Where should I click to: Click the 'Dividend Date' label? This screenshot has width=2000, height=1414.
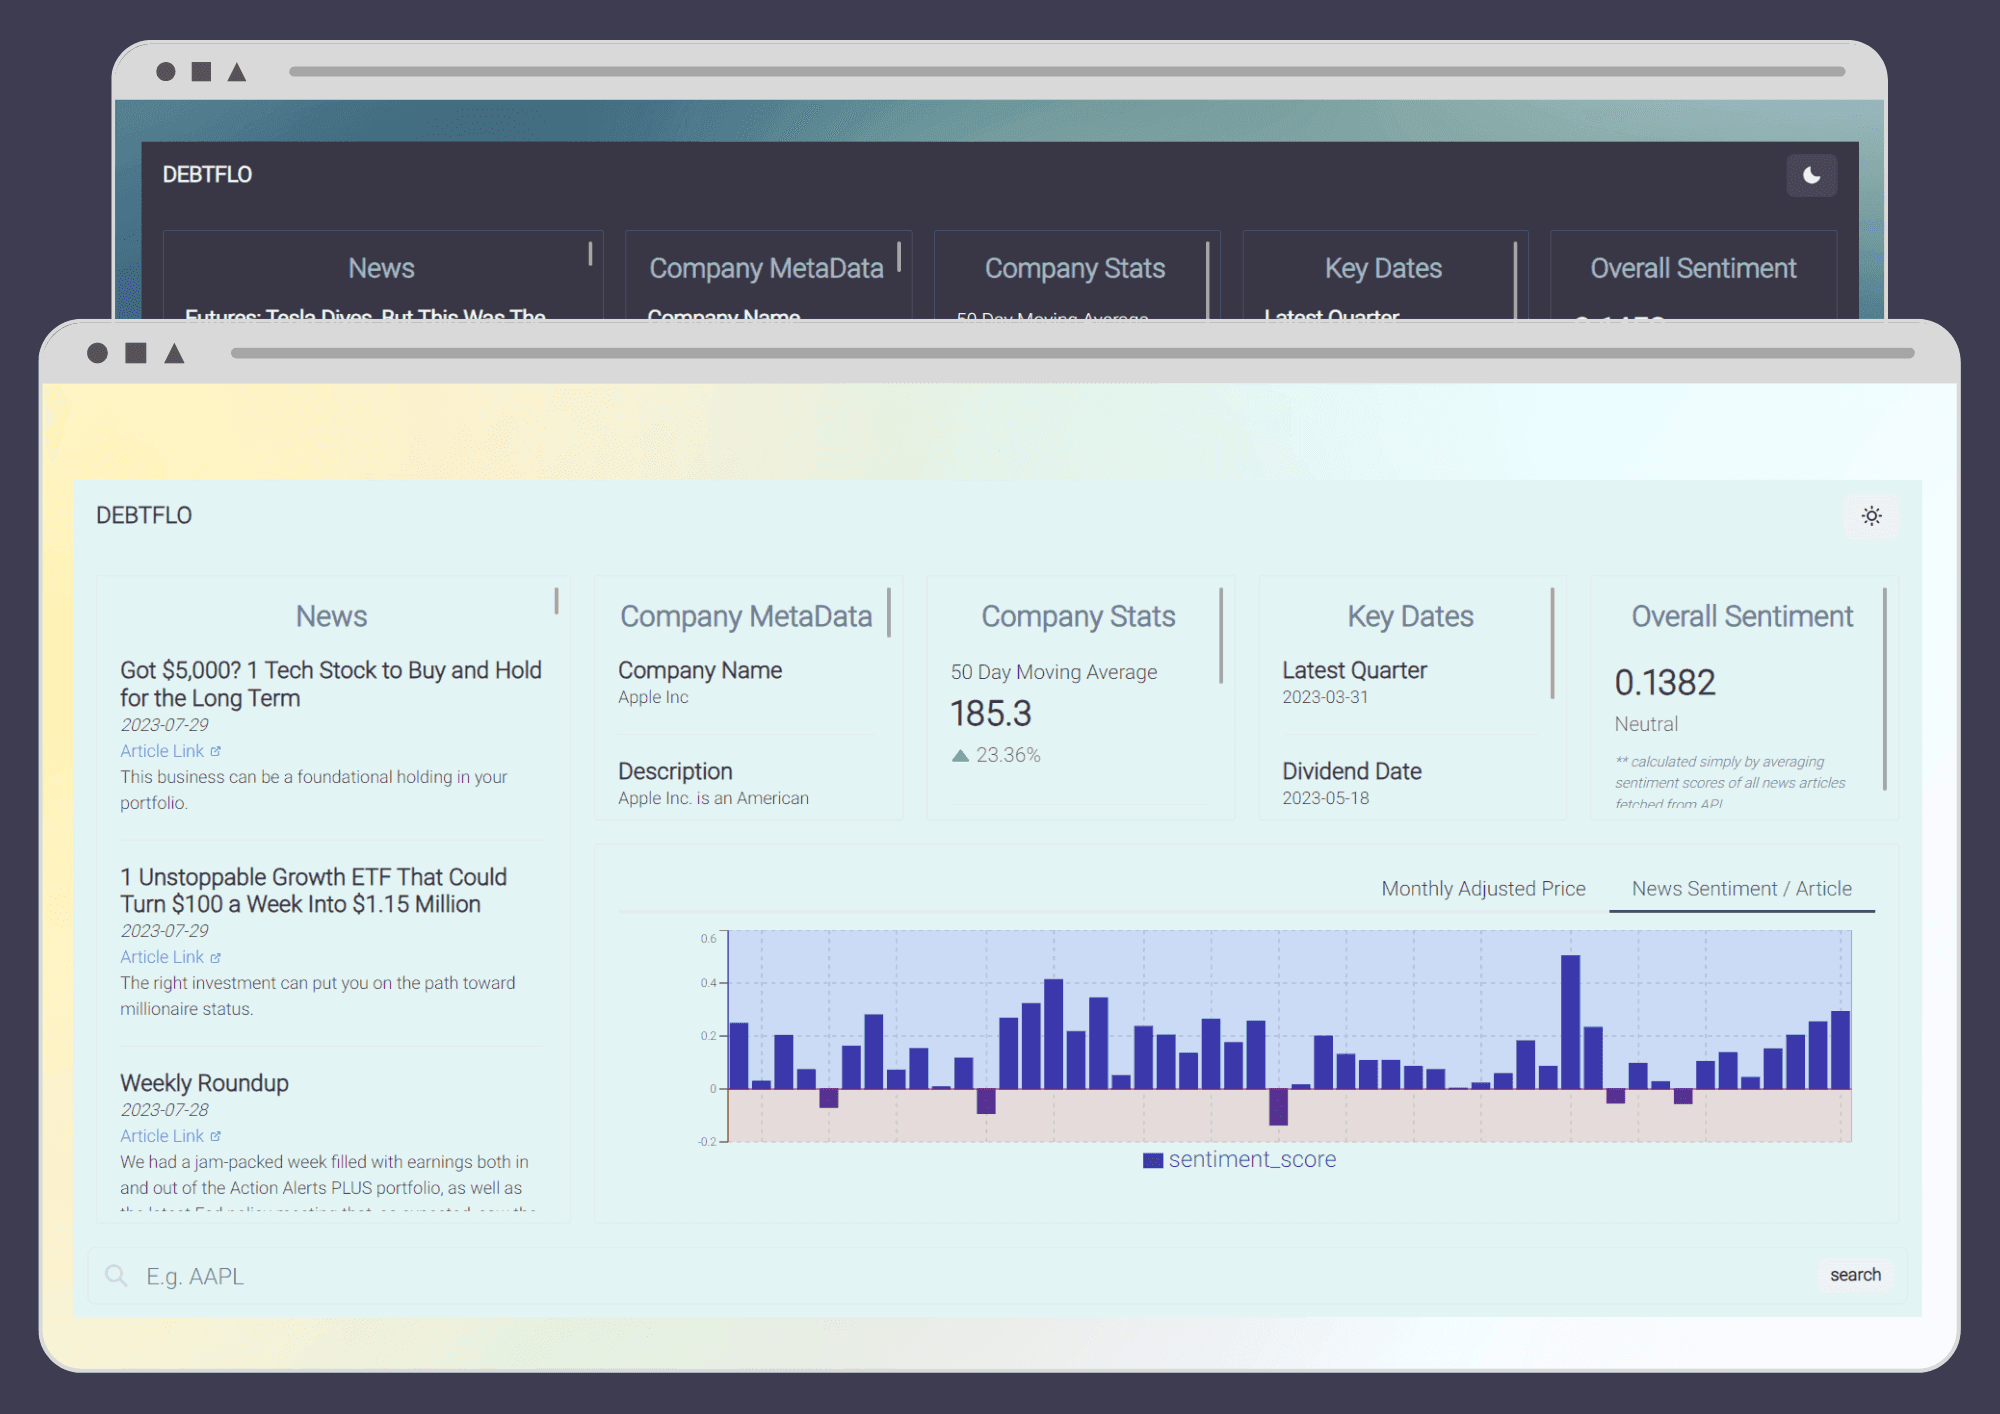point(1351,771)
